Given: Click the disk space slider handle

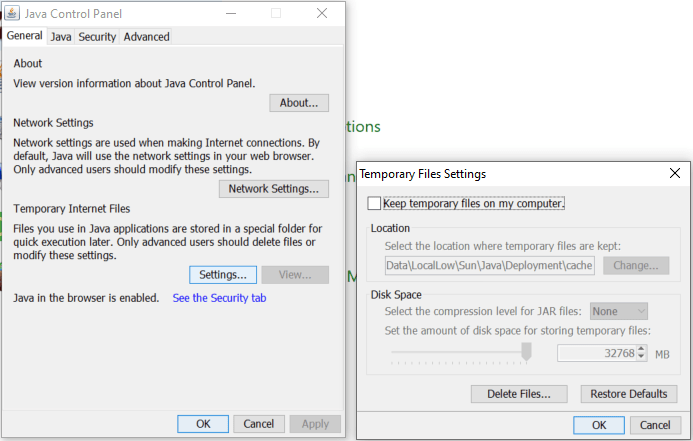Looking at the screenshot, I should (526, 352).
